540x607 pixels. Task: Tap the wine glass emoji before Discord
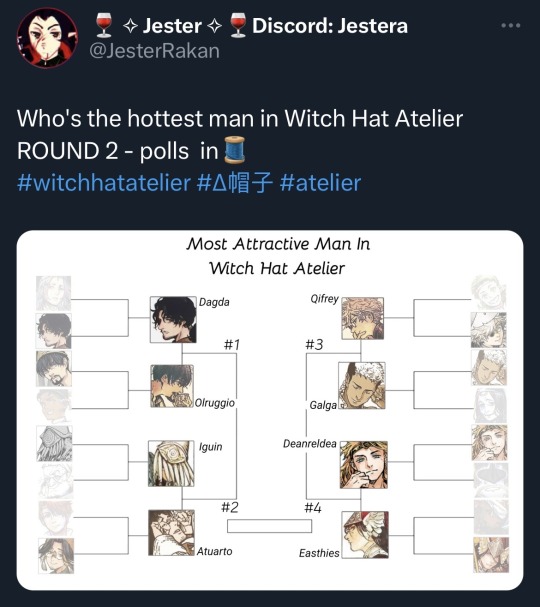(238, 25)
